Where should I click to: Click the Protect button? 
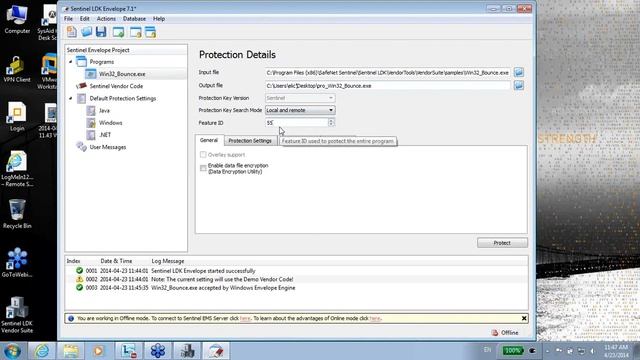[502, 243]
